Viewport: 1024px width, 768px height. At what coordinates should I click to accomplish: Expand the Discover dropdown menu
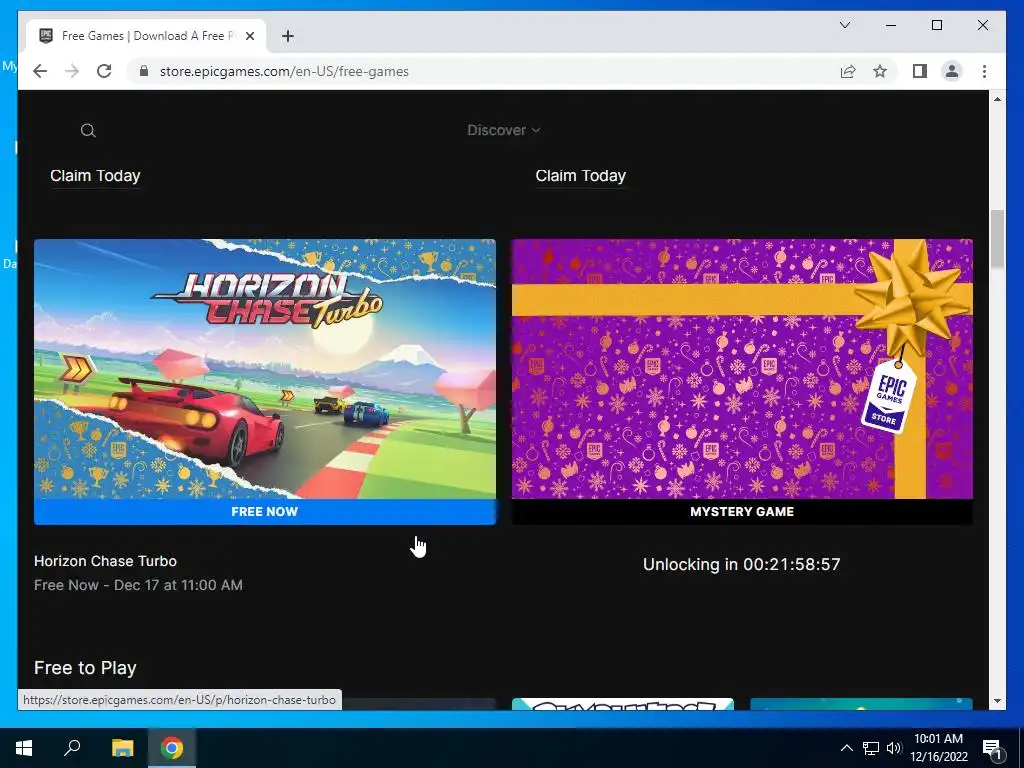click(504, 130)
